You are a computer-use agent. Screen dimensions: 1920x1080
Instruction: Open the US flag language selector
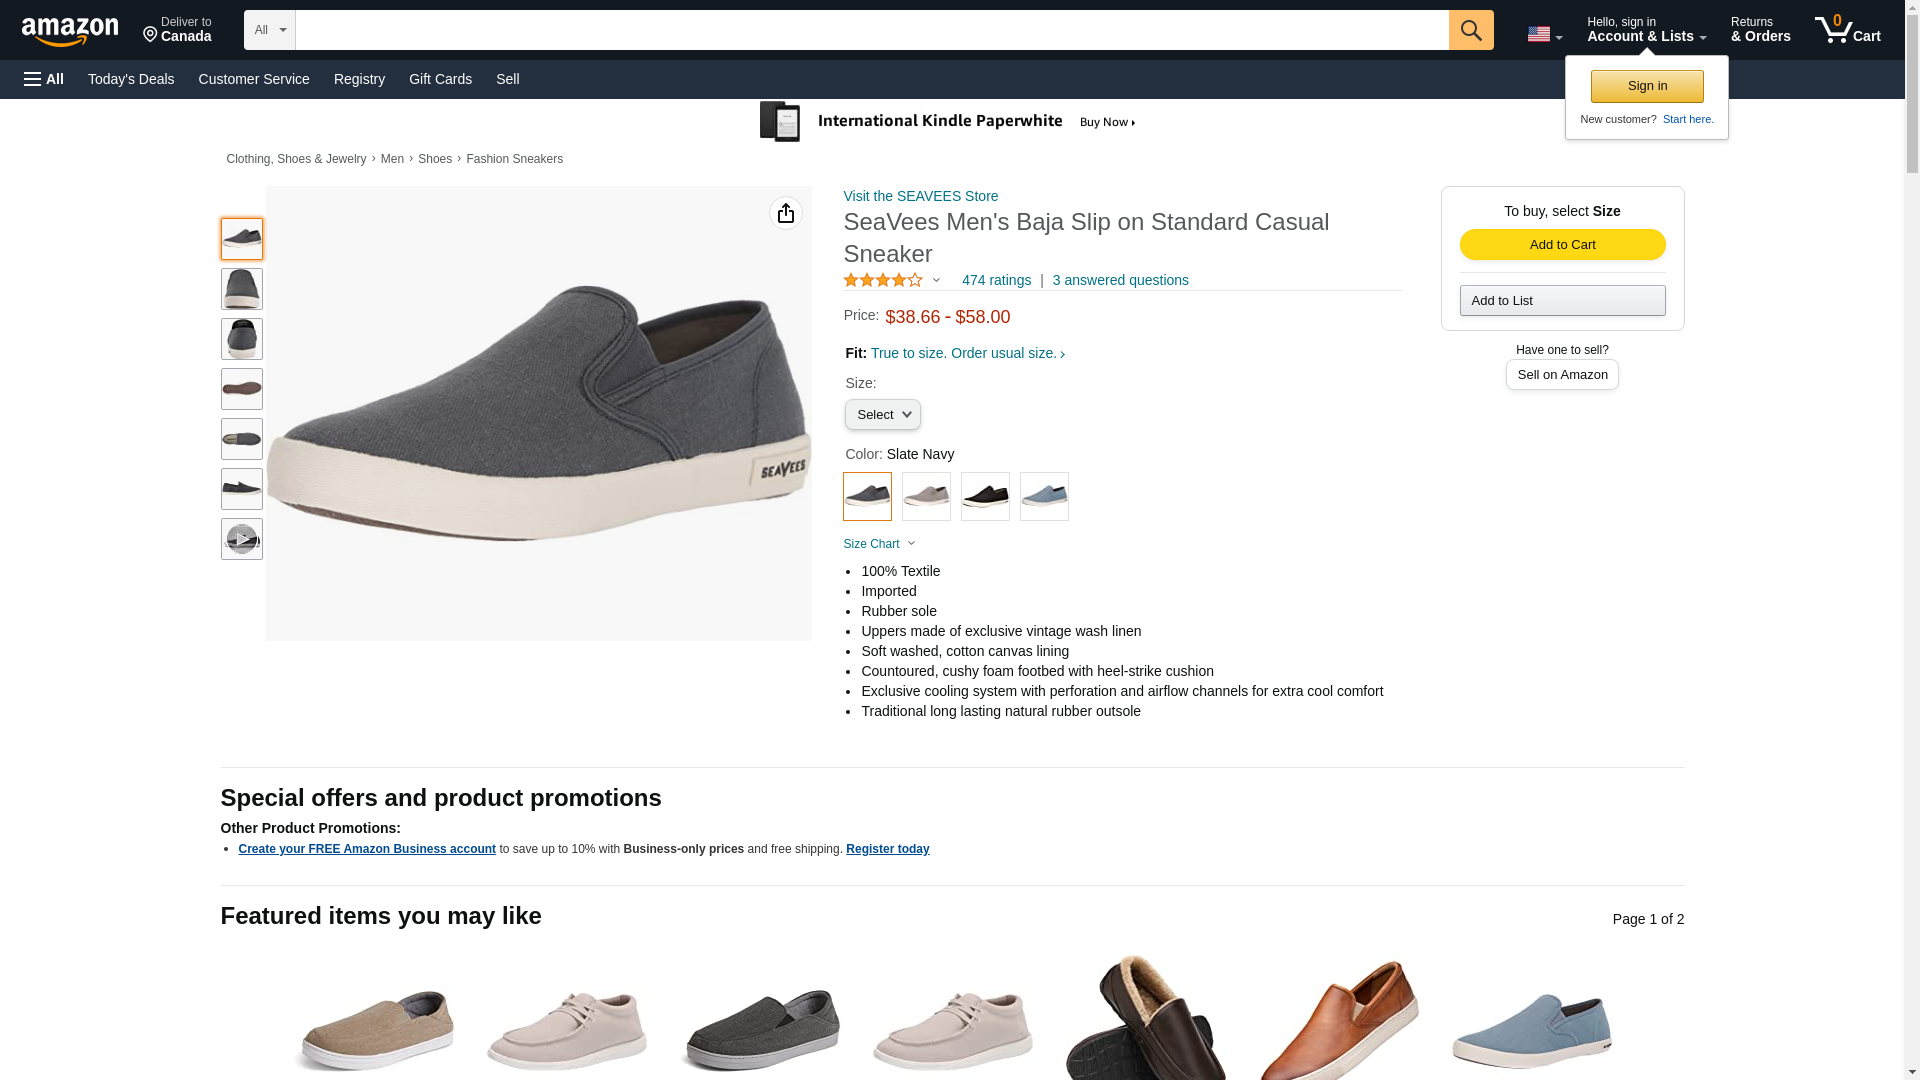1544,34
